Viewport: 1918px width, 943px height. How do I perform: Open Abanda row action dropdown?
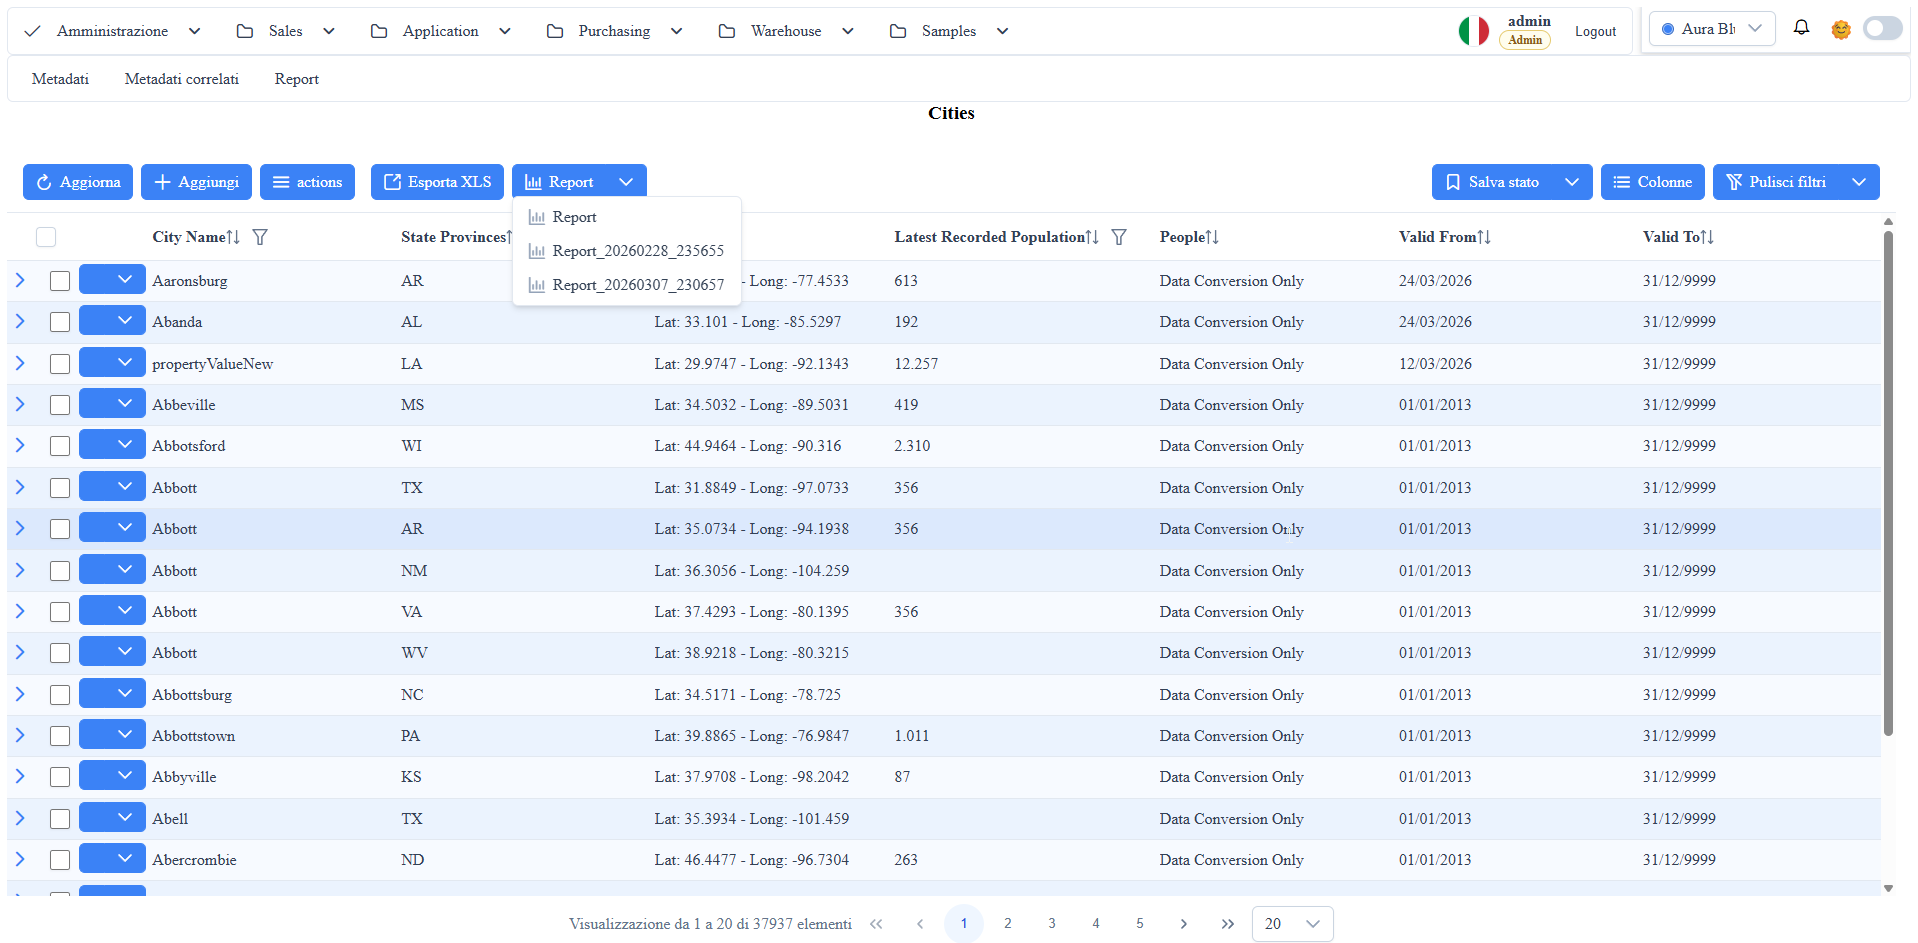click(112, 321)
